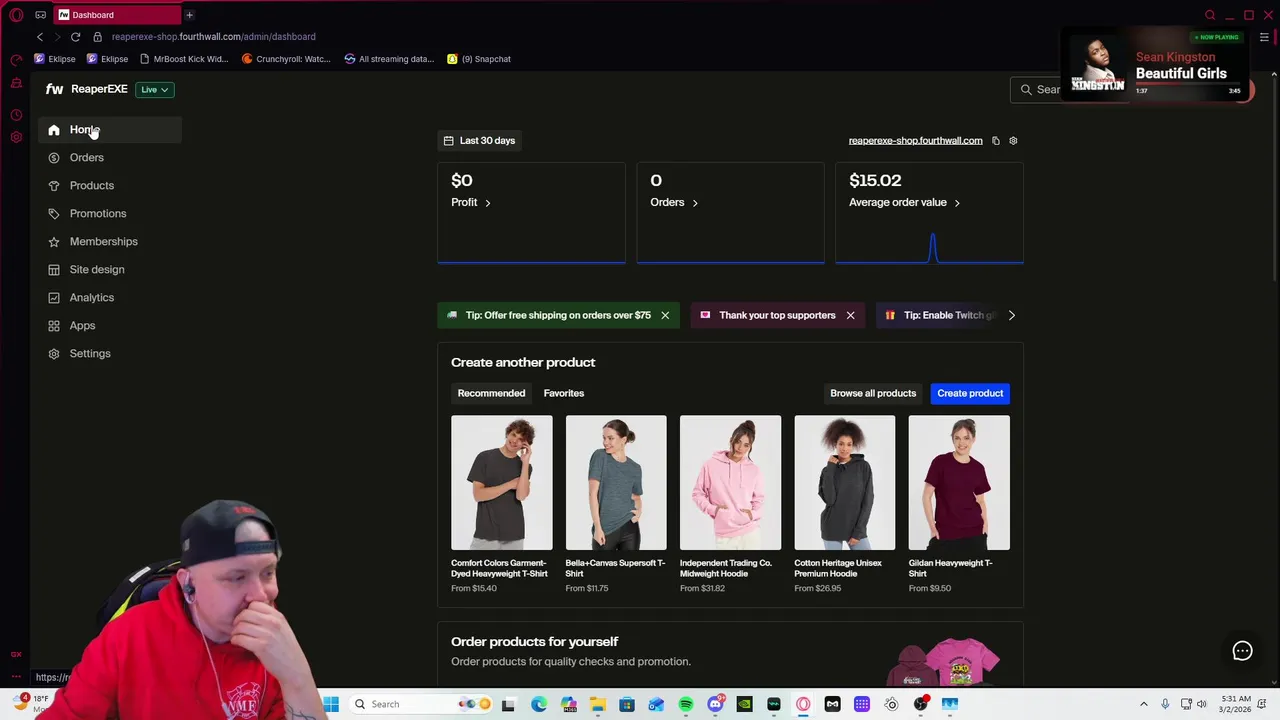The height and width of the screenshot is (720, 1280).
Task: Click the blue Create product button
Action: tap(970, 393)
